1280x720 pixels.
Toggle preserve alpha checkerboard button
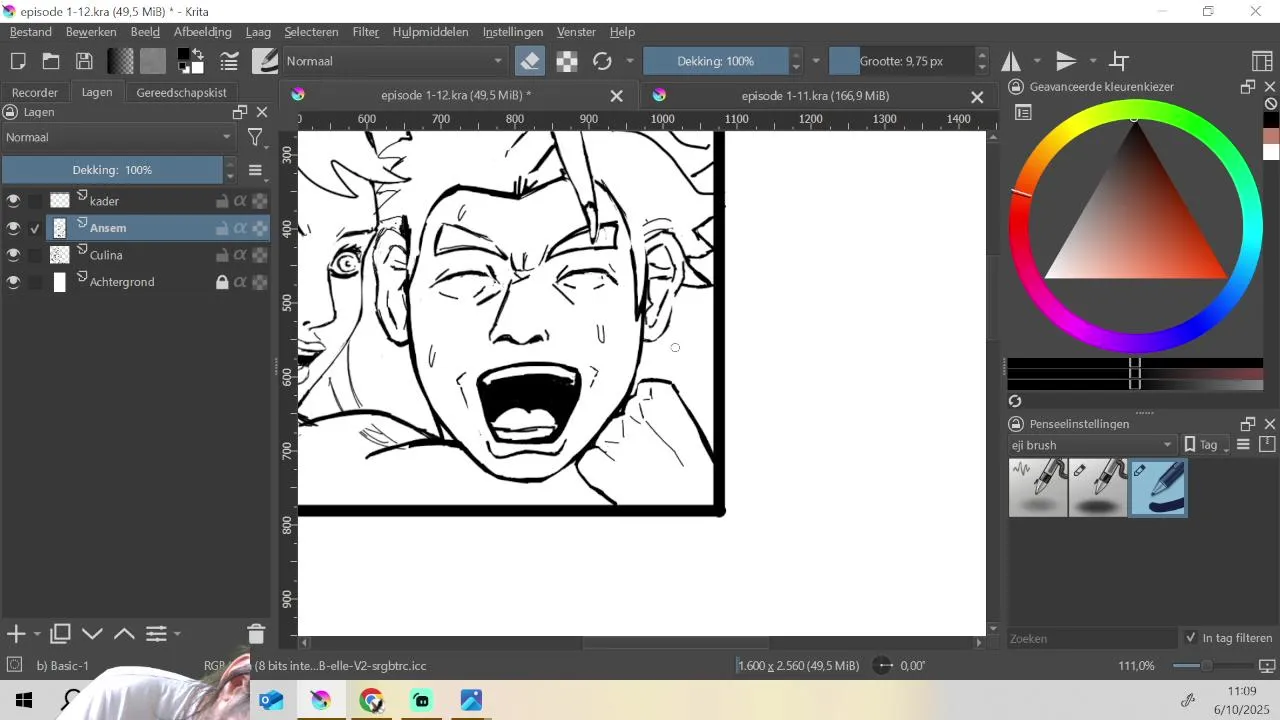pos(567,61)
